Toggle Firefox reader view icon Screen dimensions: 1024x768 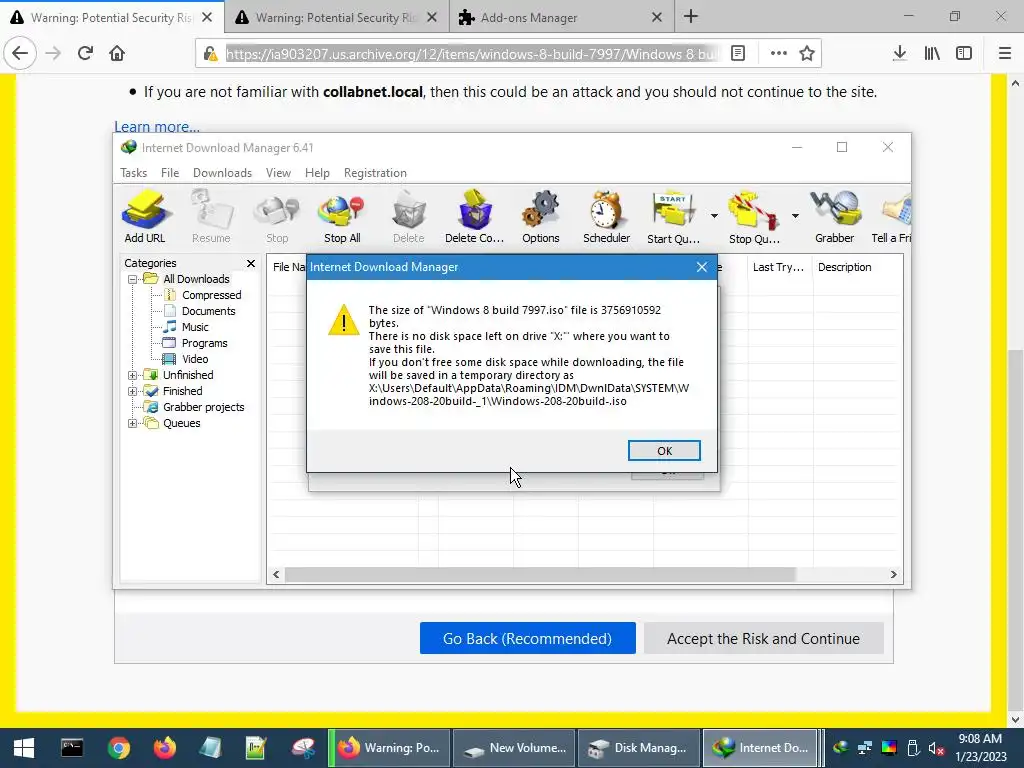coord(738,53)
